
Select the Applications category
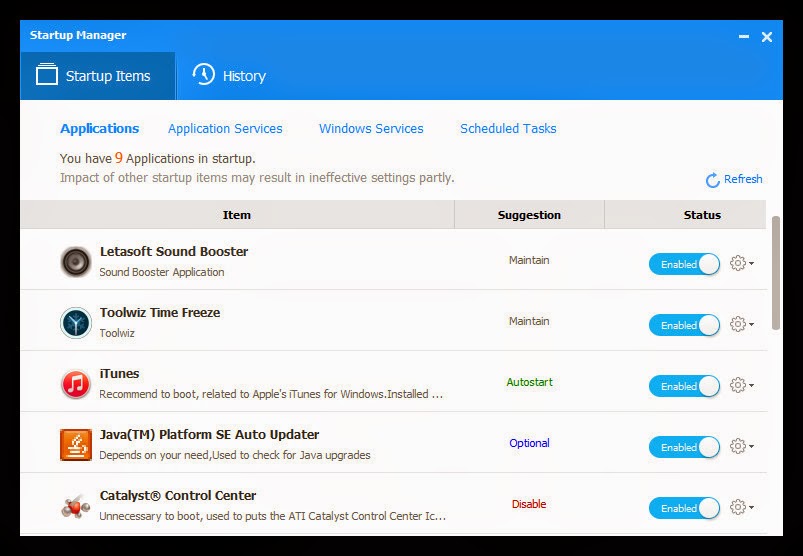(x=99, y=129)
